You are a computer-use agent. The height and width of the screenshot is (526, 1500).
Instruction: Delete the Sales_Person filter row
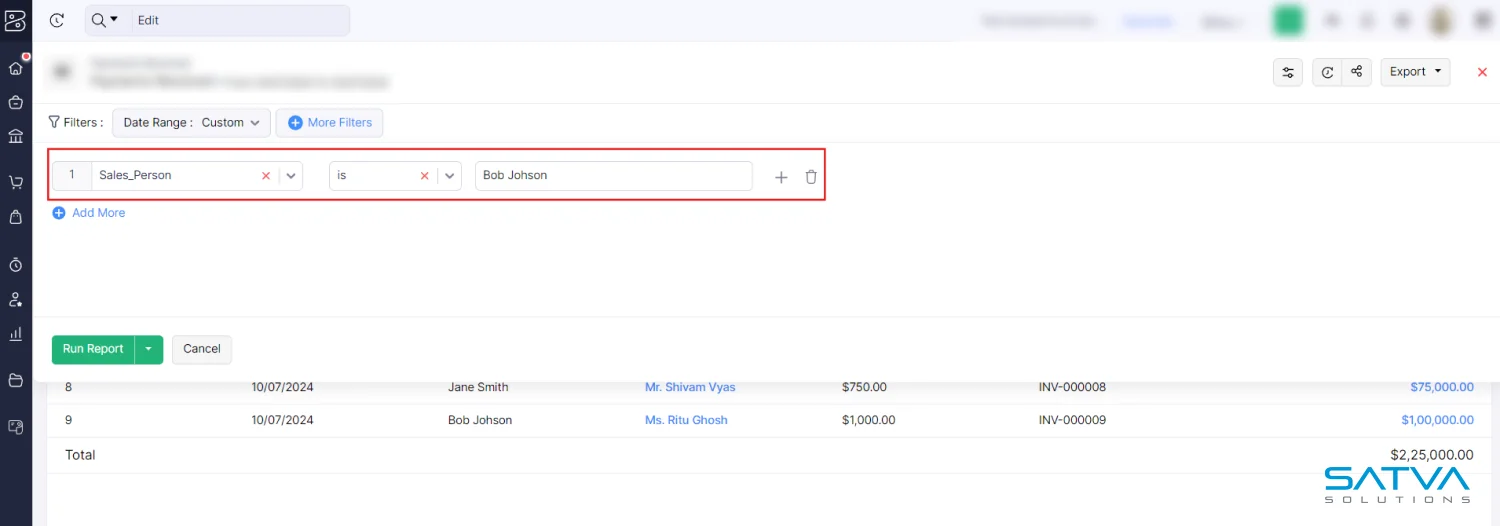coord(811,177)
